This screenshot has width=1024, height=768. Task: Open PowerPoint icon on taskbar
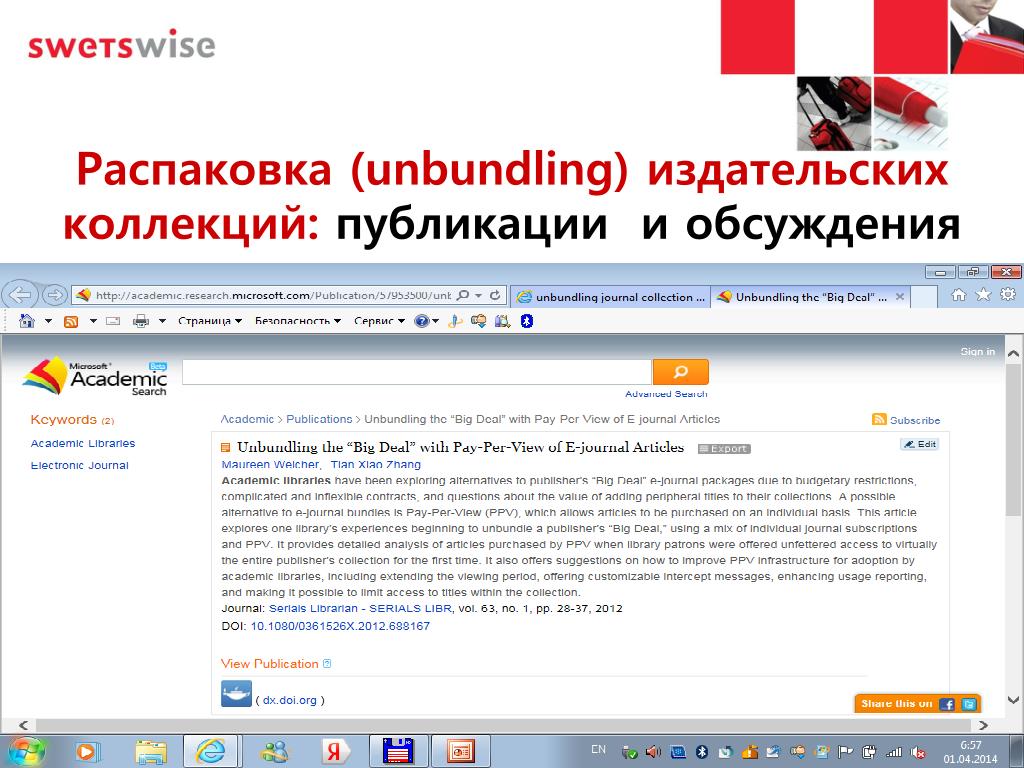(460, 751)
